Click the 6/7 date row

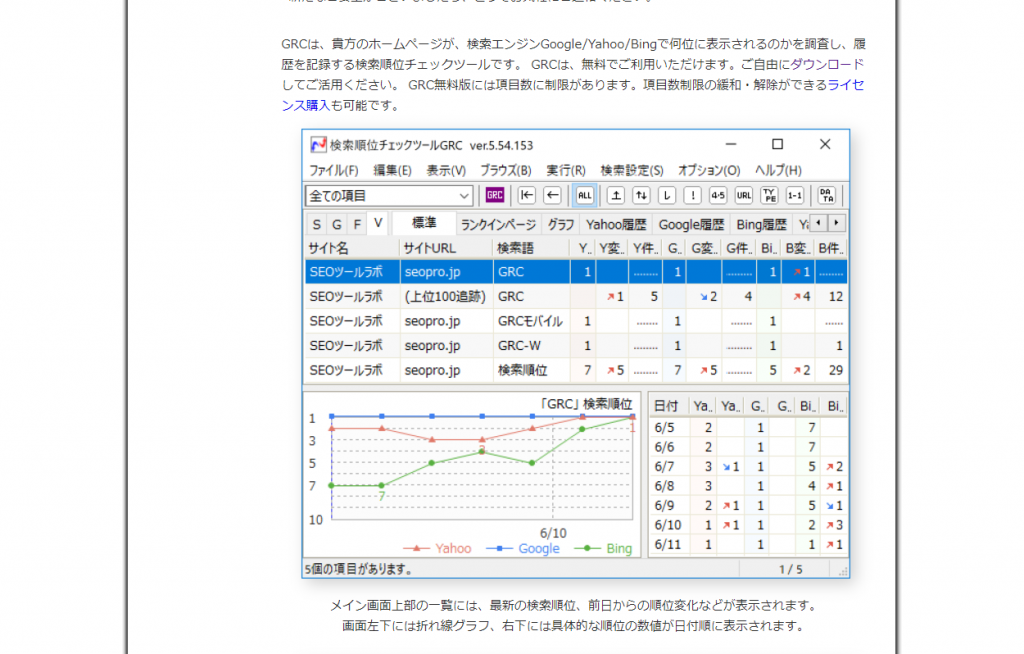pos(748,466)
